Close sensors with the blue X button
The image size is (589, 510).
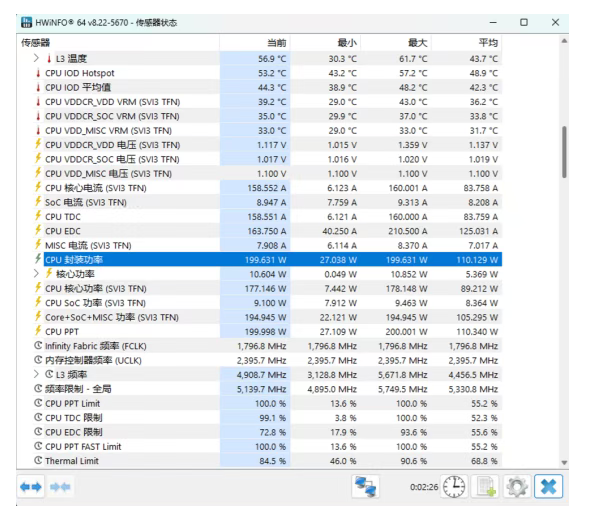tap(548, 487)
